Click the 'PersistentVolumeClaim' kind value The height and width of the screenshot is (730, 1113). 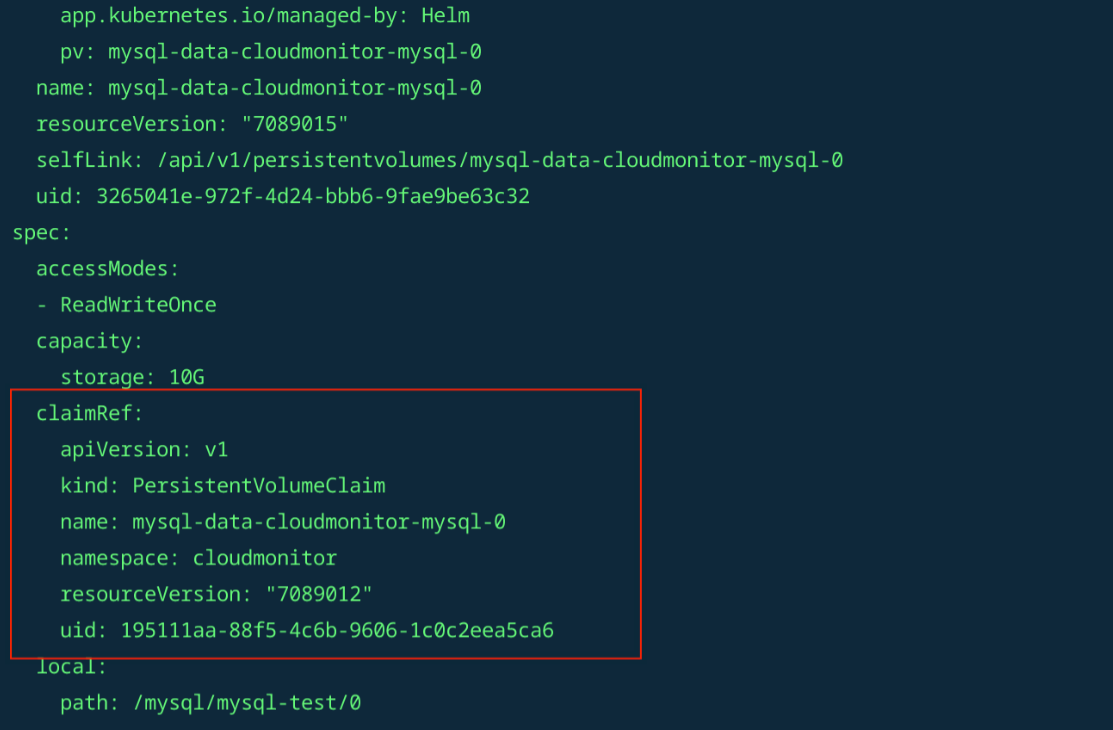click(259, 486)
